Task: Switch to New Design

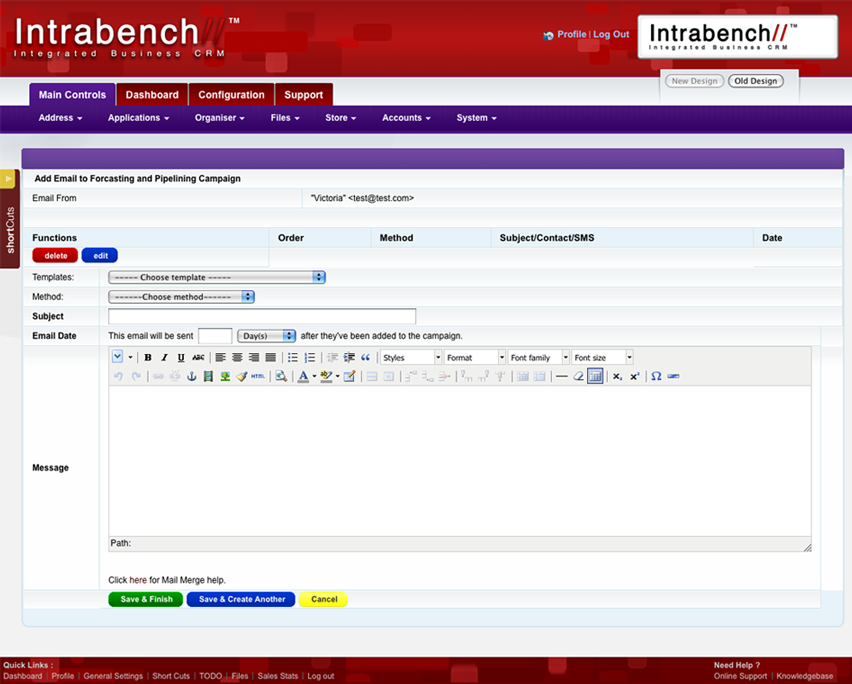Action: pos(694,81)
